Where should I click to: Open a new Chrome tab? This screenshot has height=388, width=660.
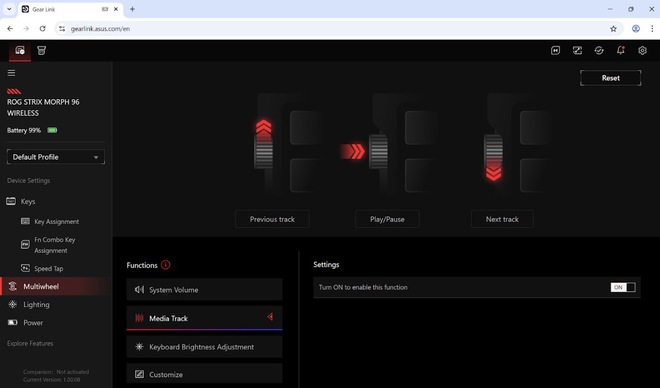coord(132,9)
